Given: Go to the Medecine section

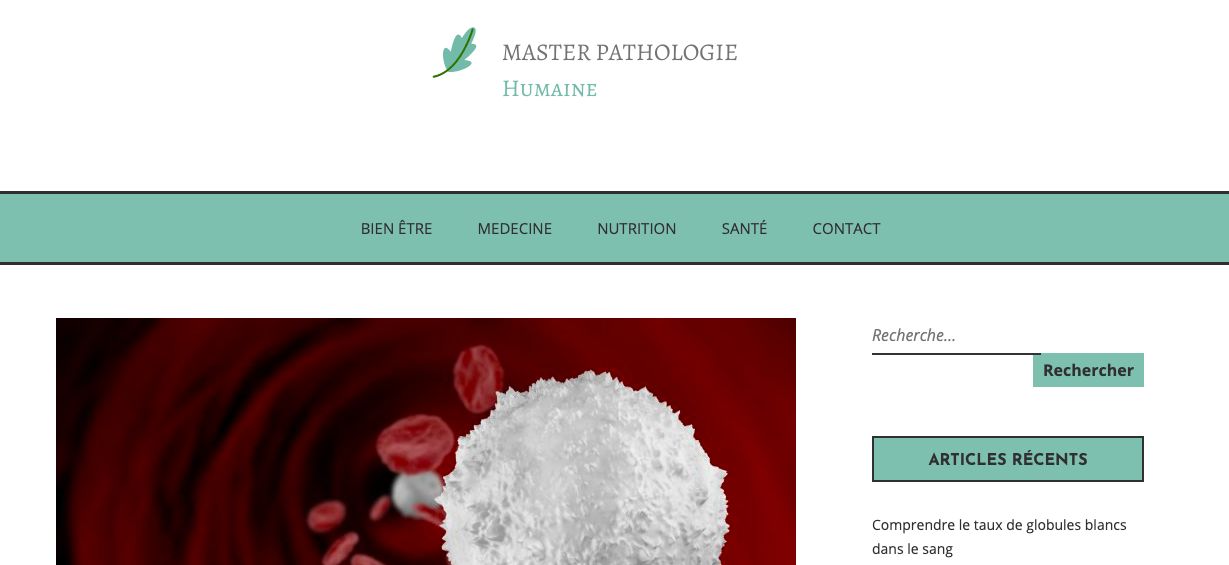Looking at the screenshot, I should 514,229.
